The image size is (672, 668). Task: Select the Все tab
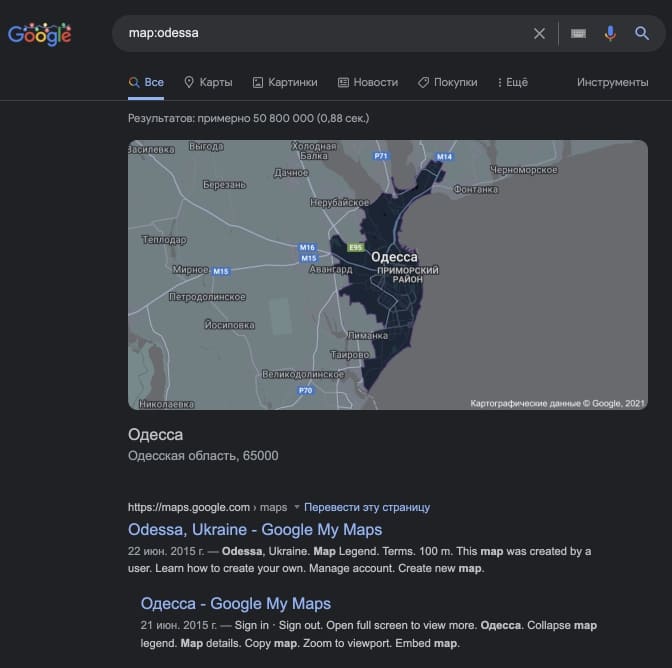point(146,82)
